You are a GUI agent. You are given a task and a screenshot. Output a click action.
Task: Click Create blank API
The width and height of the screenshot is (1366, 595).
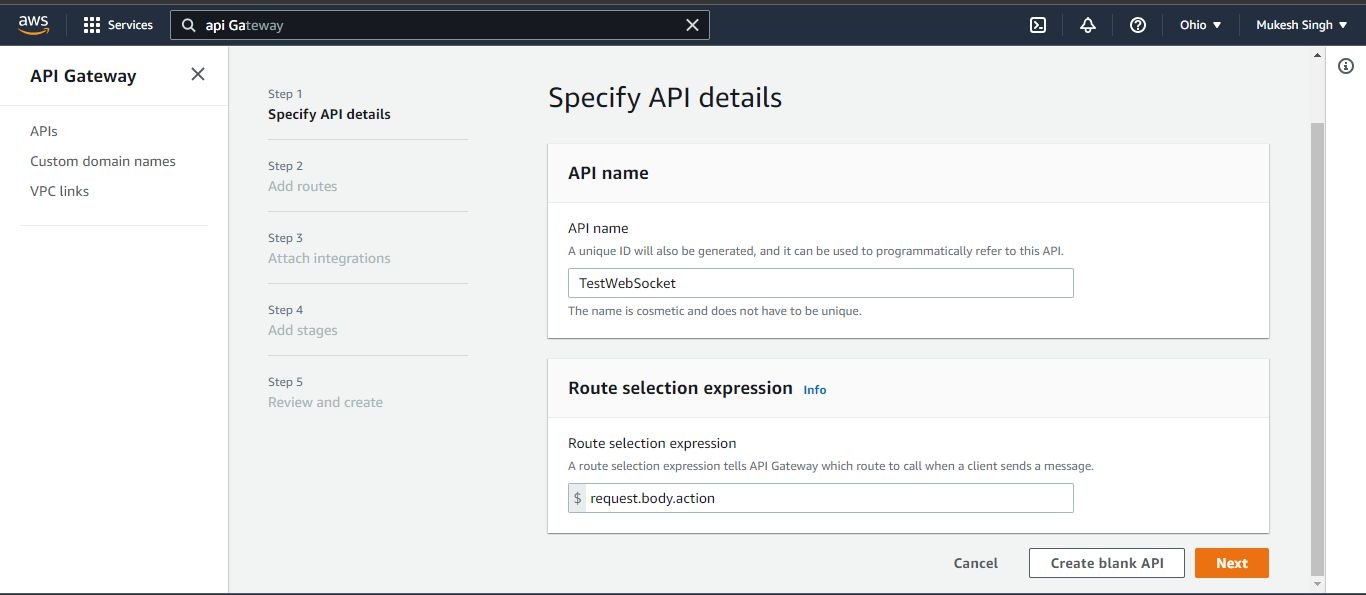(1106, 563)
